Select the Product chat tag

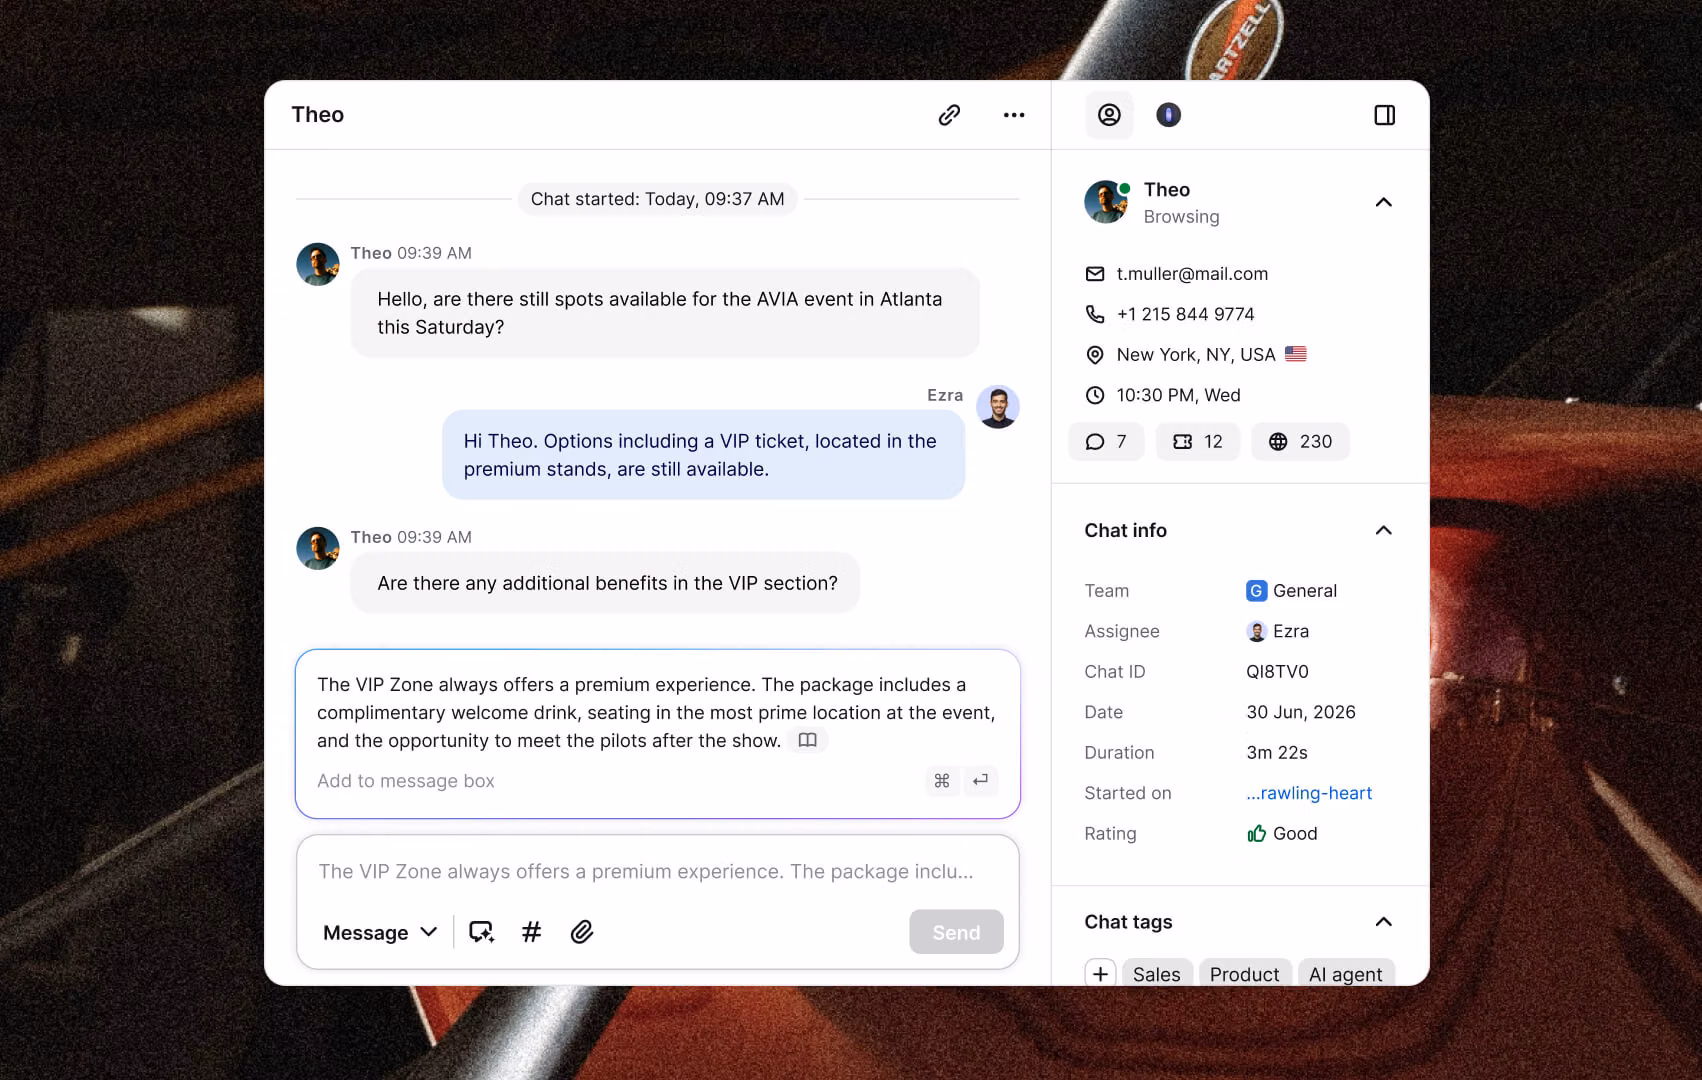tap(1244, 974)
